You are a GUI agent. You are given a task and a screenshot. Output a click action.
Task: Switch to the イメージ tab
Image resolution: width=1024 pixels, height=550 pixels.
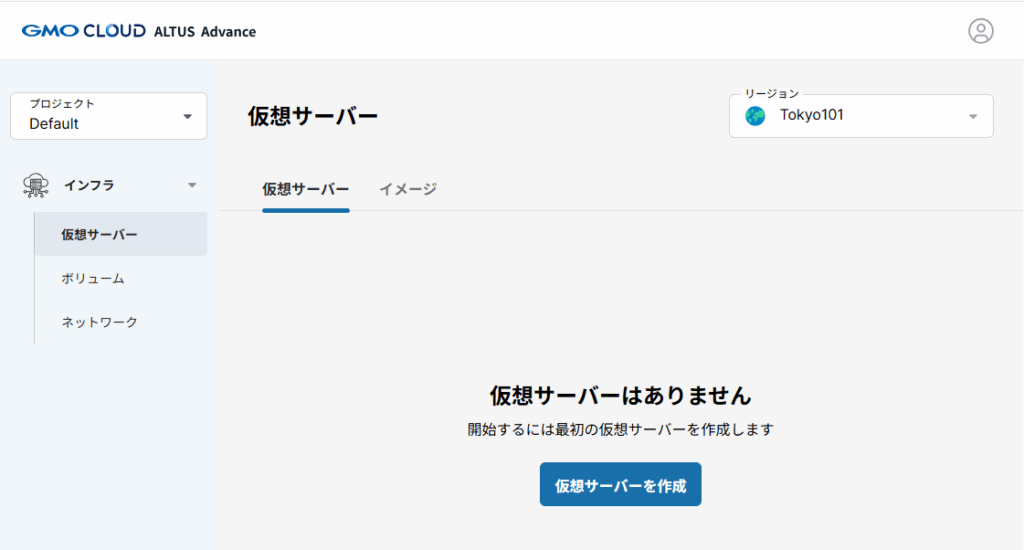pos(408,189)
